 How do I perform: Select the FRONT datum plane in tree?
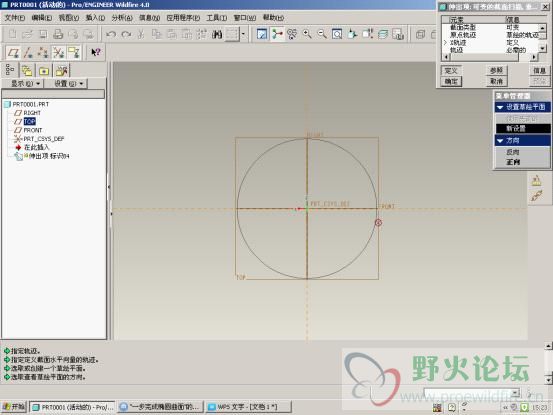[x=32, y=130]
